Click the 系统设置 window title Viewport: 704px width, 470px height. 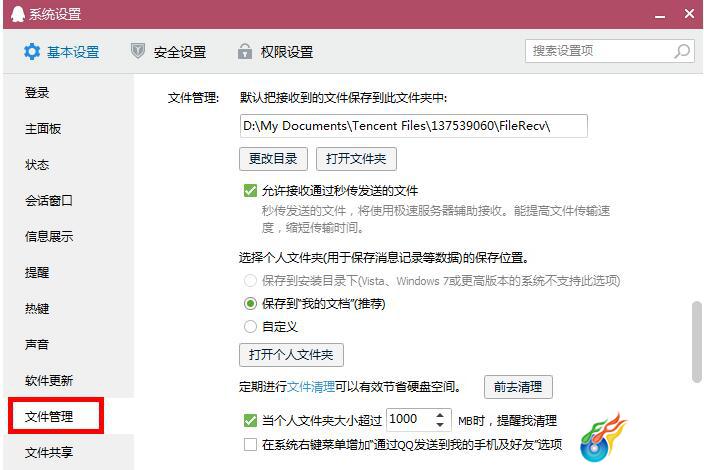(55, 14)
